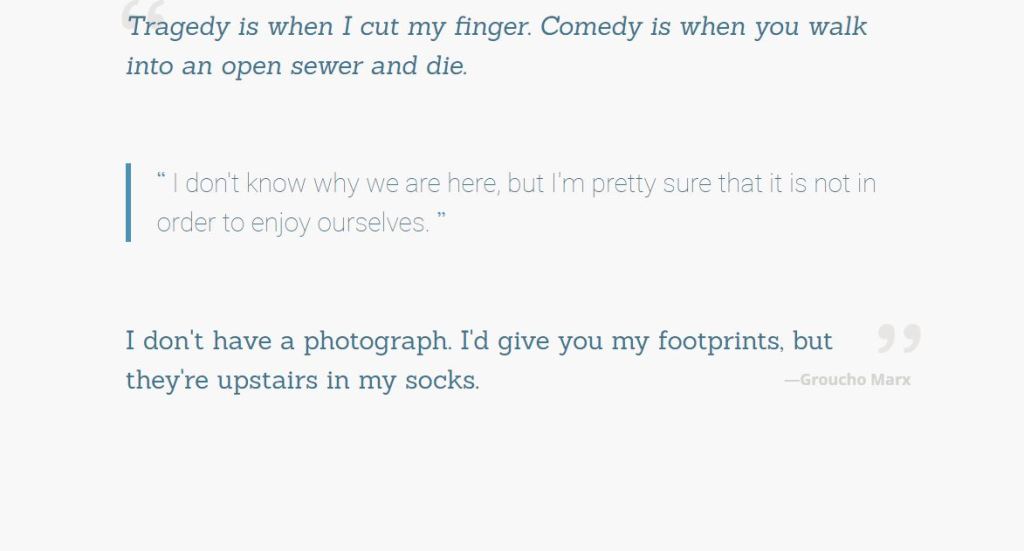This screenshot has height=551, width=1024.
Task: Click the word "finger" in the first quote
Action: (493, 27)
